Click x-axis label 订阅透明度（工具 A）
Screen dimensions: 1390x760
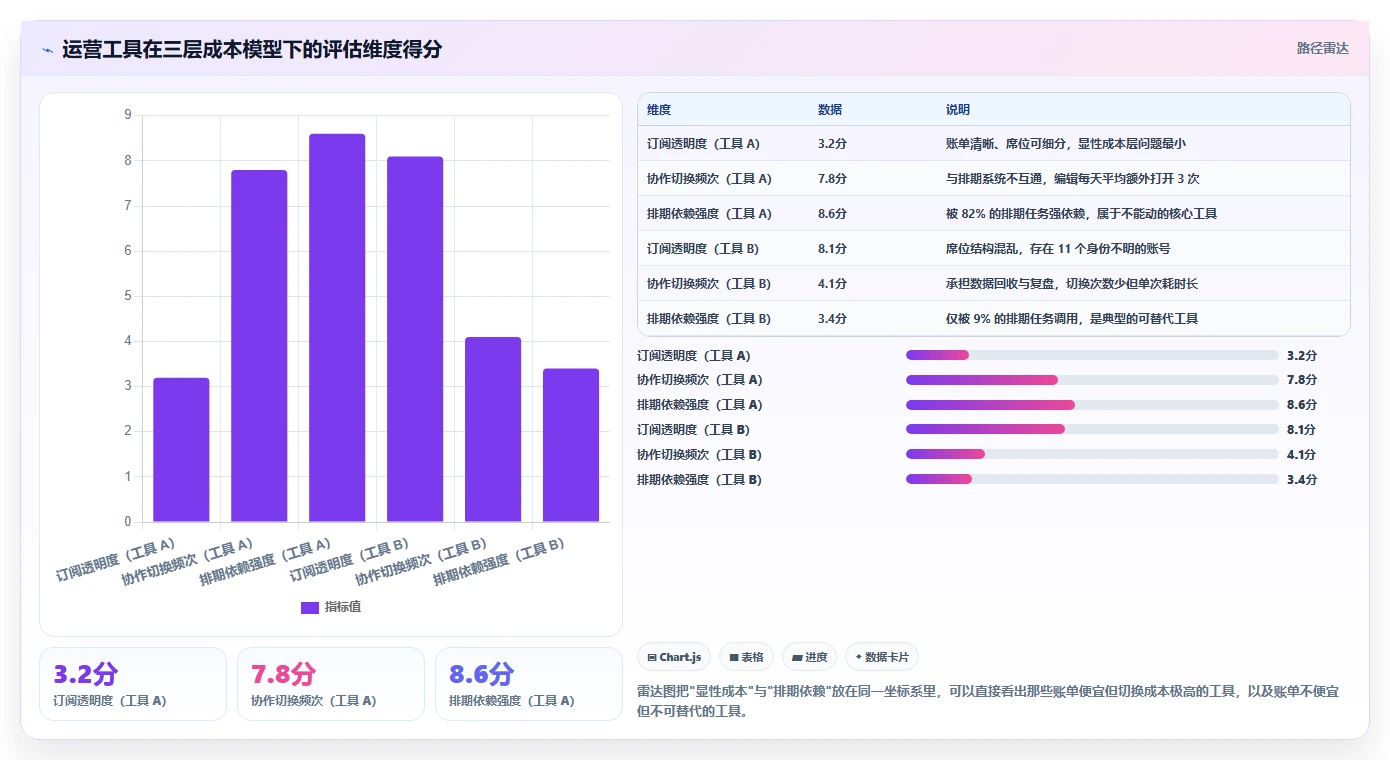(115, 560)
